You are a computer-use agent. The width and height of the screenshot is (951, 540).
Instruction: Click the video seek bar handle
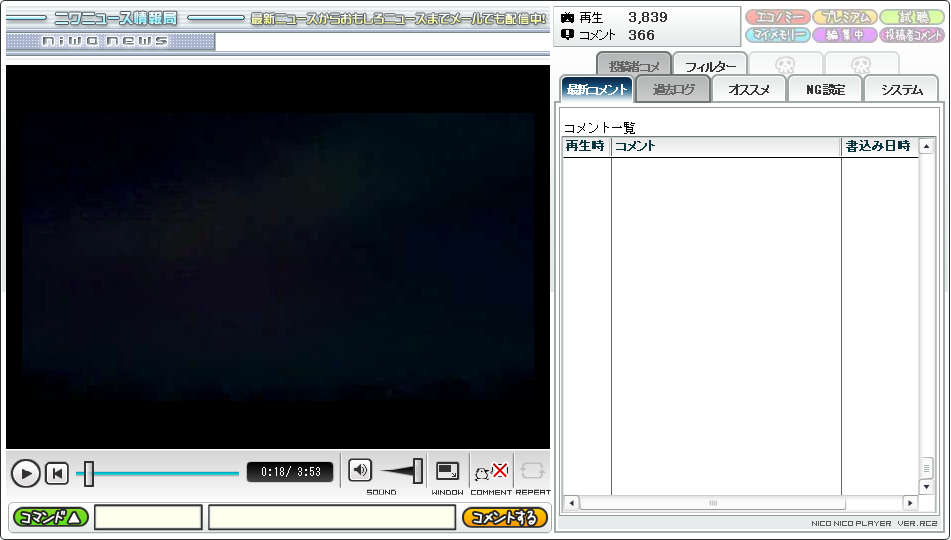[x=89, y=473]
